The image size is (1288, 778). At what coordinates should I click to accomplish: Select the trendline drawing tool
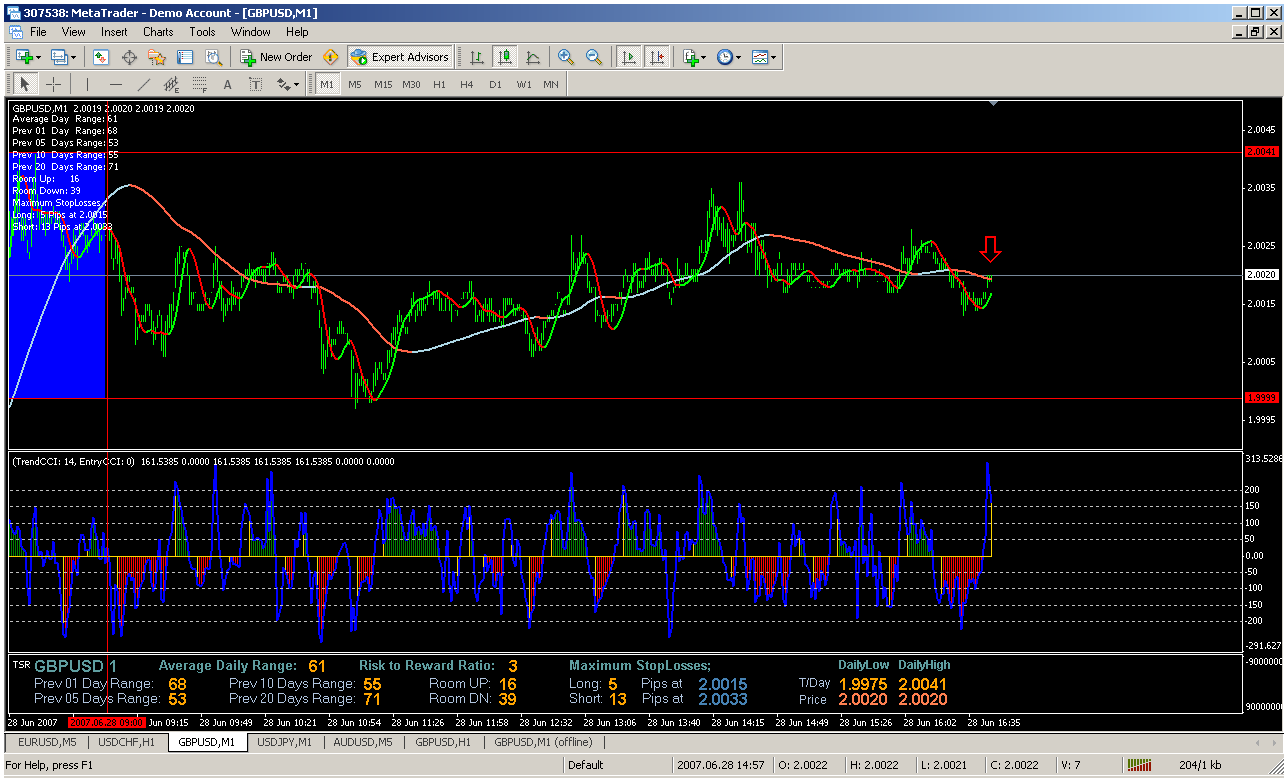144,85
